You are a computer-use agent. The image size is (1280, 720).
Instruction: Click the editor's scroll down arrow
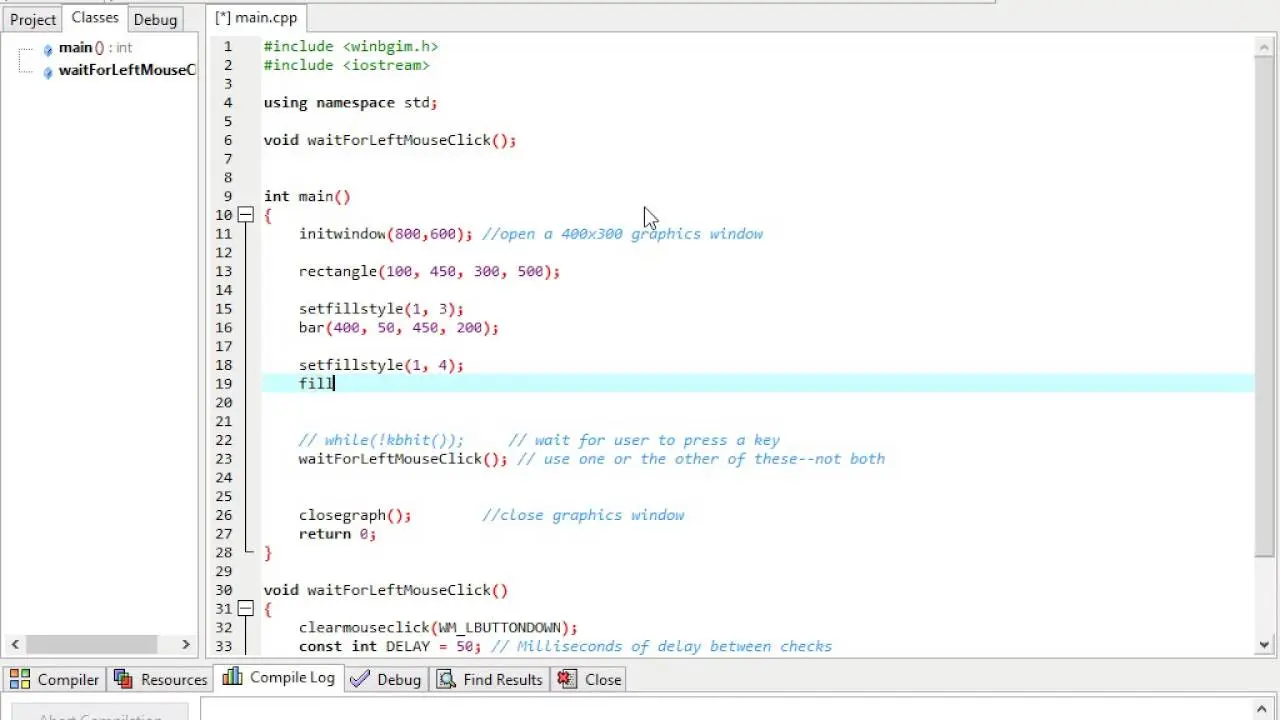[1265, 645]
